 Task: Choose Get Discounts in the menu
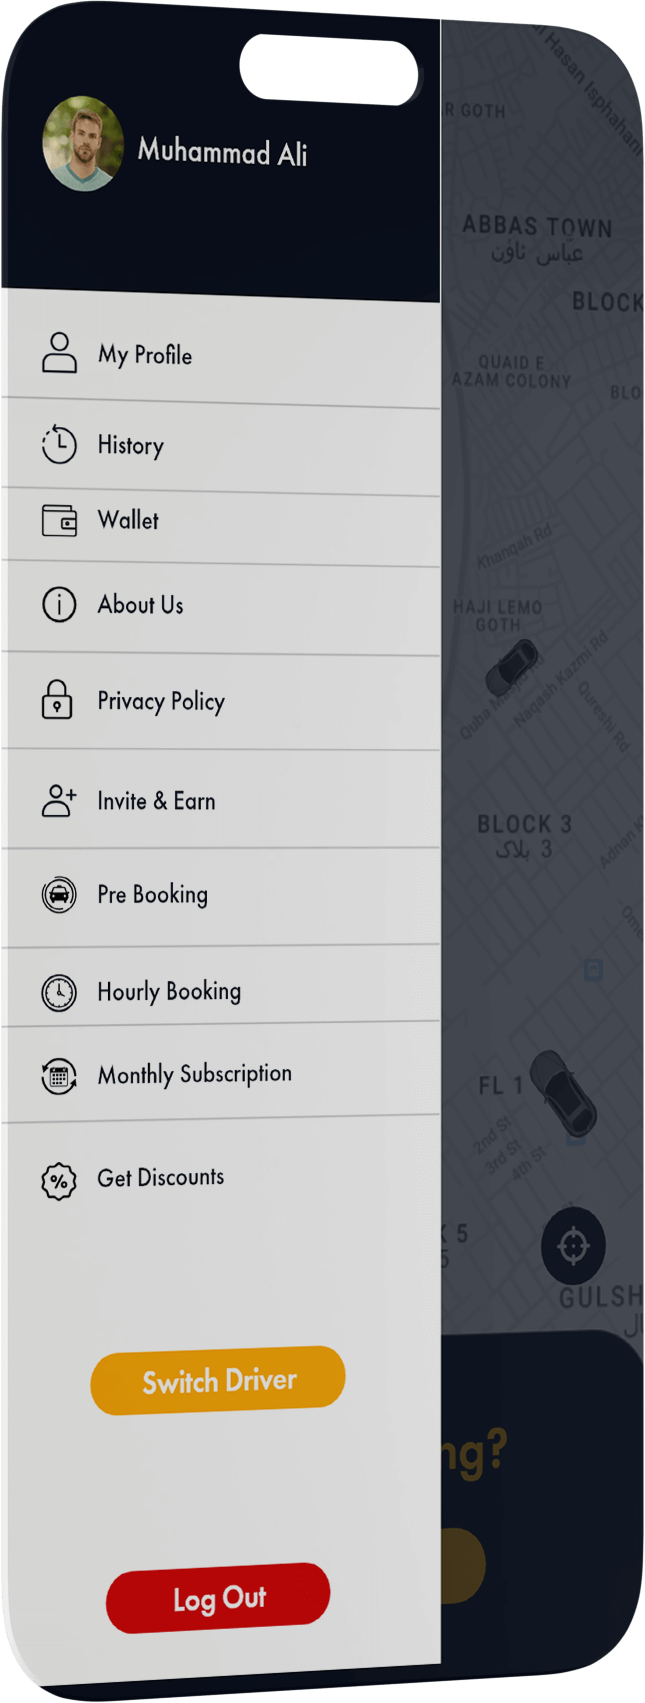point(161,1178)
